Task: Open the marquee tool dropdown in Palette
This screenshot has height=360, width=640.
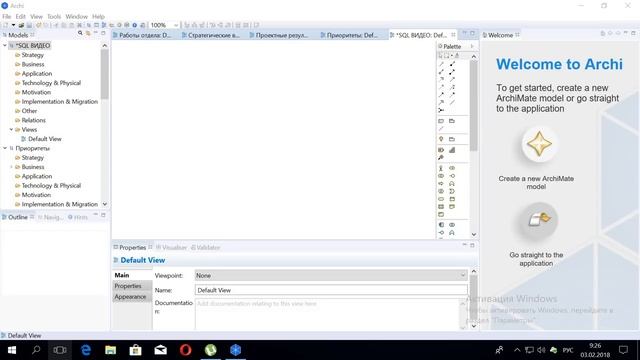Action: coord(452,56)
